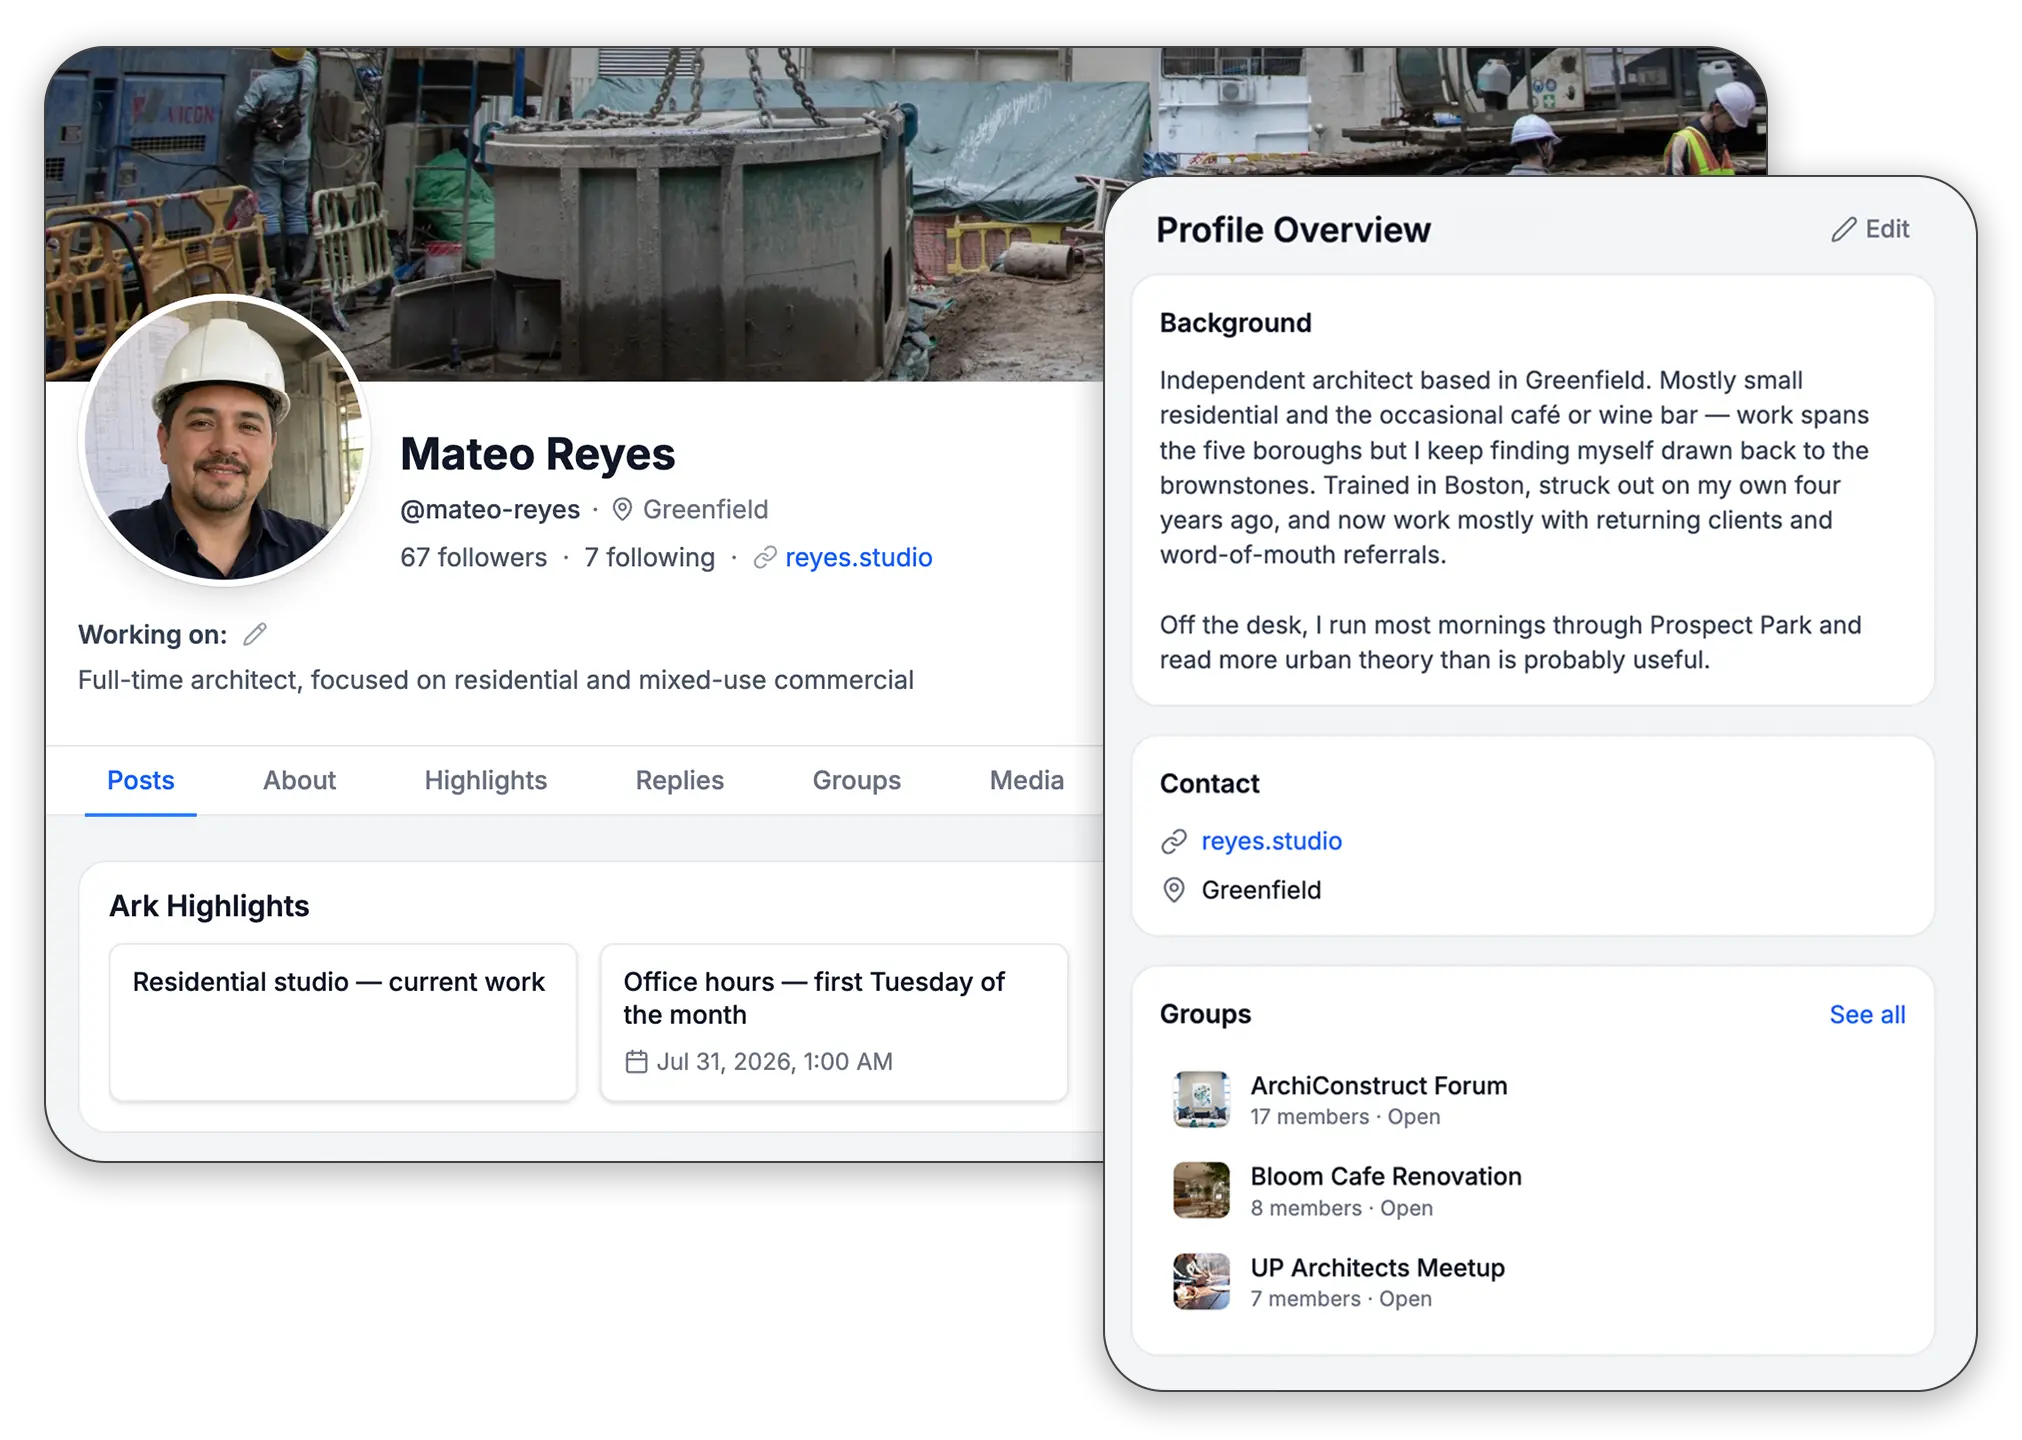
Task: Click the Jul 31, 2026, 1:00 AM date
Action: pyautogui.click(x=774, y=1062)
